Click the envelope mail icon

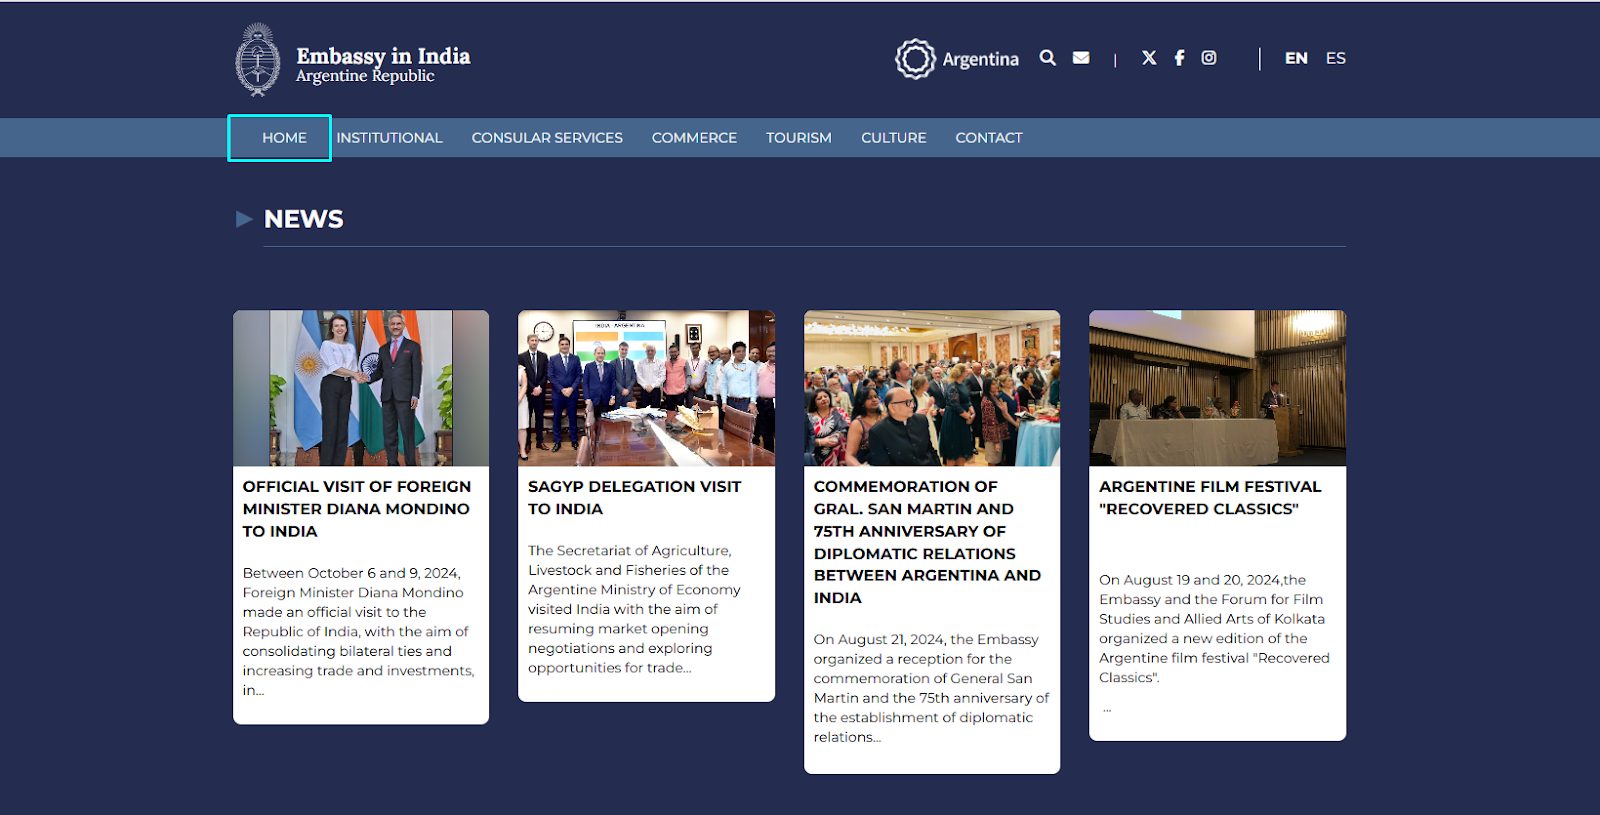pos(1081,58)
